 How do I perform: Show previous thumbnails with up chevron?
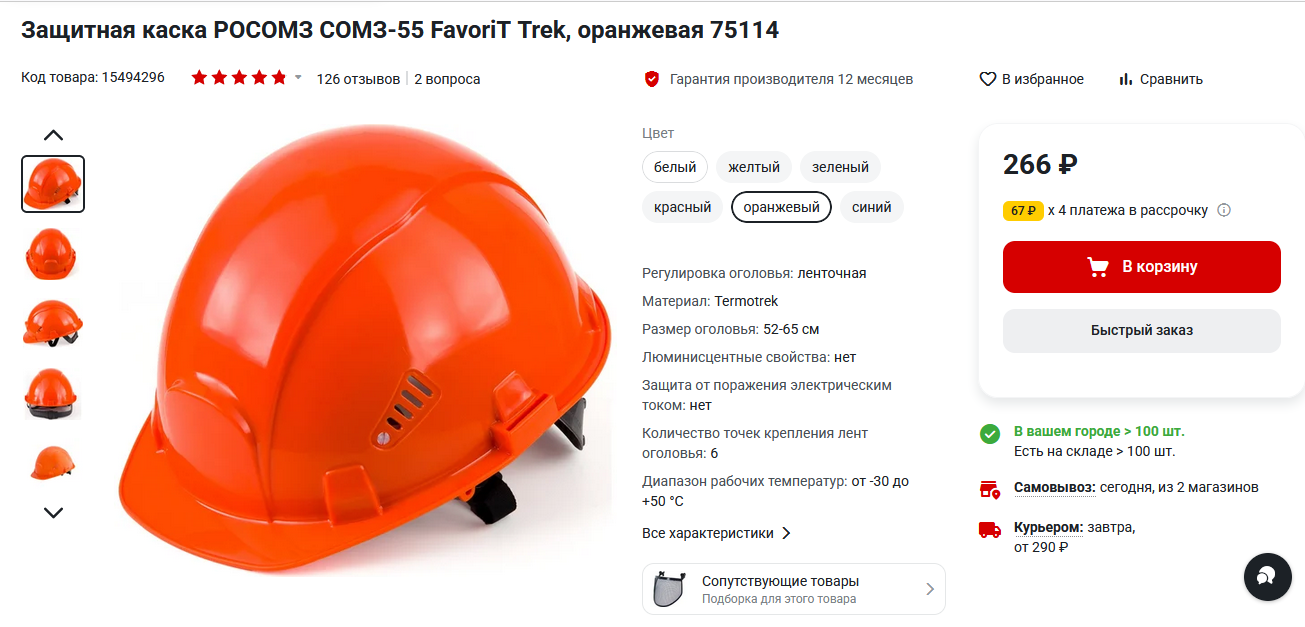(x=53, y=135)
